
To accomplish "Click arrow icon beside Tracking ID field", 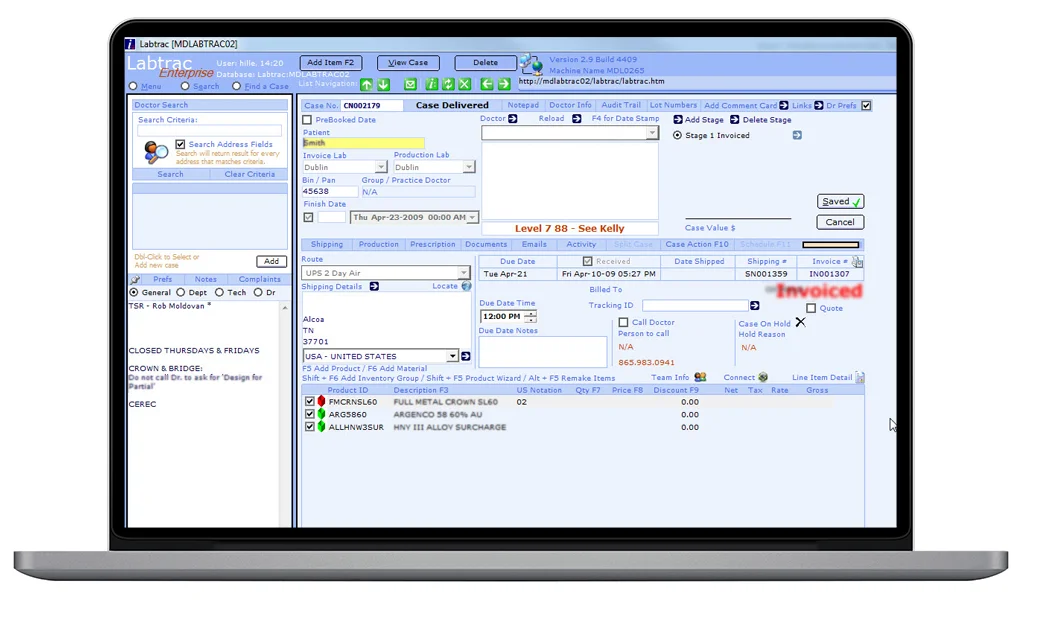I will click(x=755, y=306).
